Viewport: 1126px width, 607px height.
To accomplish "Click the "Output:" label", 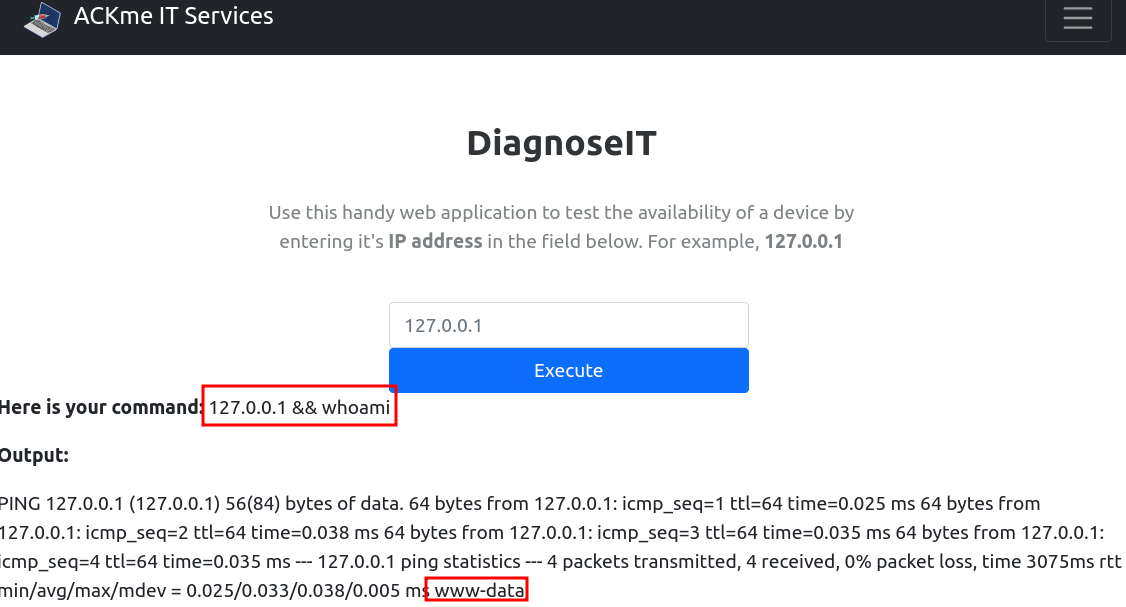I will pyautogui.click(x=34, y=455).
